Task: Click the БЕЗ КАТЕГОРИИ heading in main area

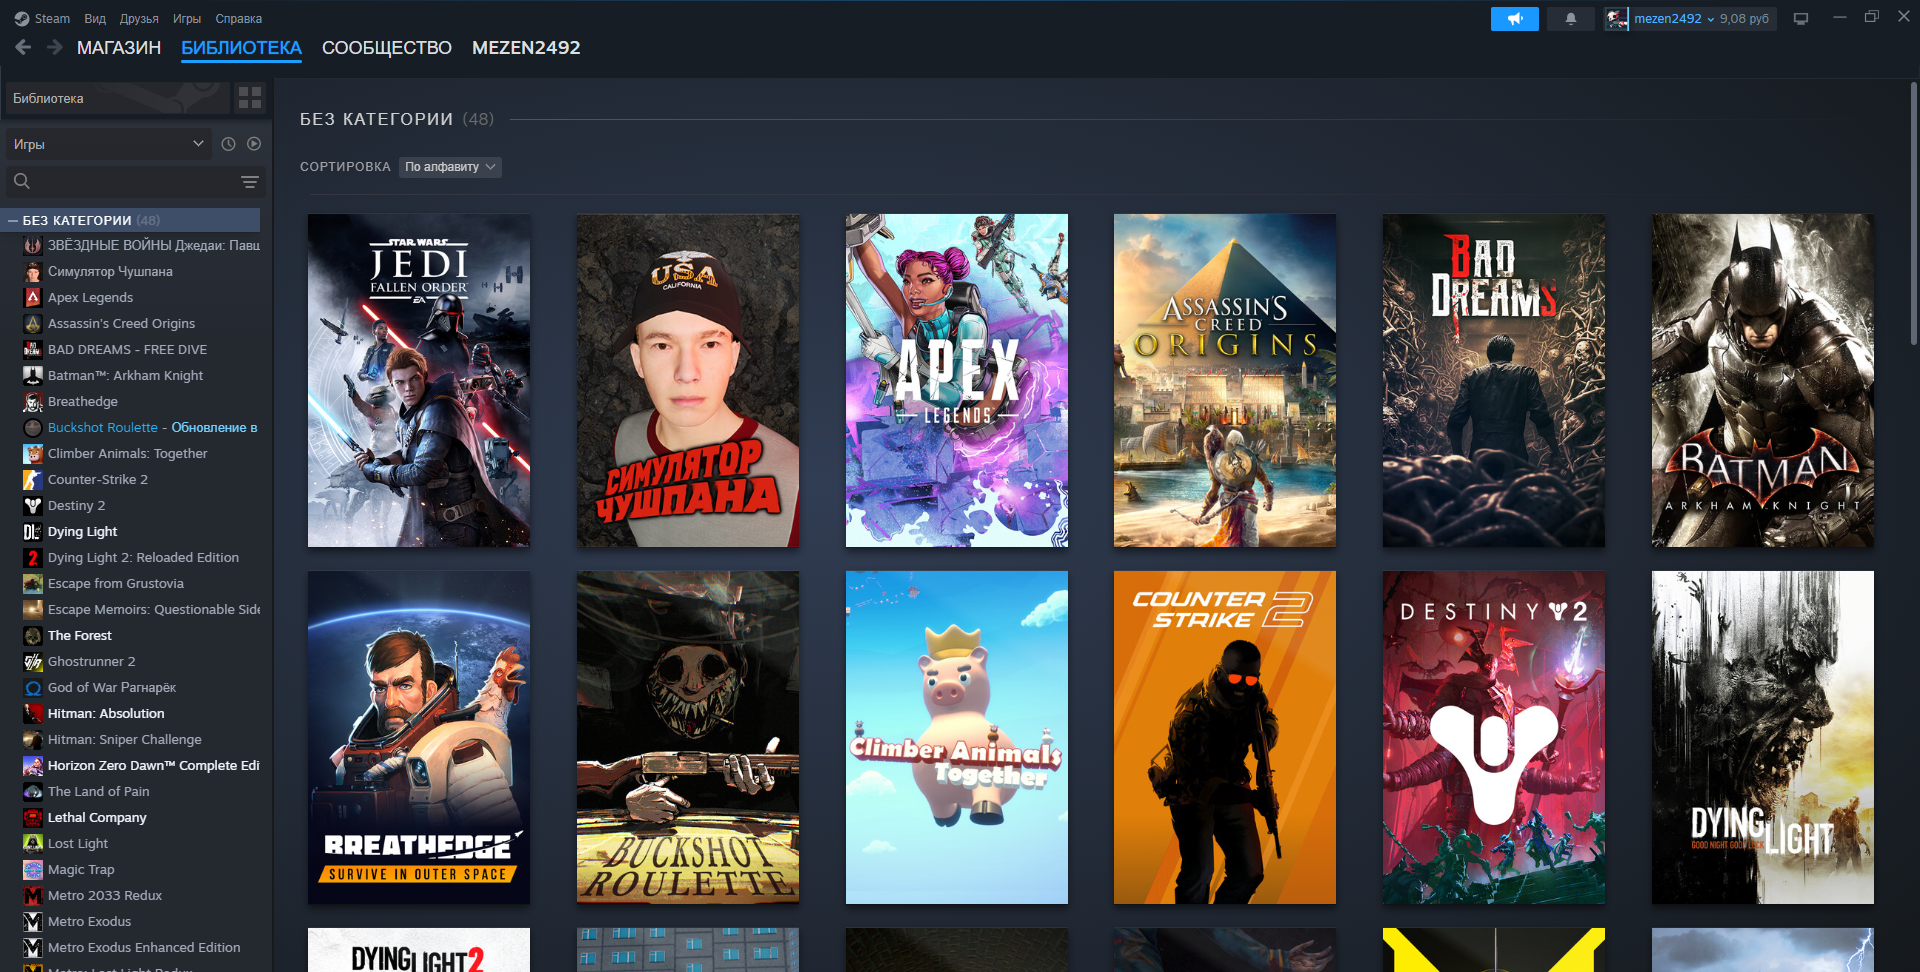Action: click(376, 119)
